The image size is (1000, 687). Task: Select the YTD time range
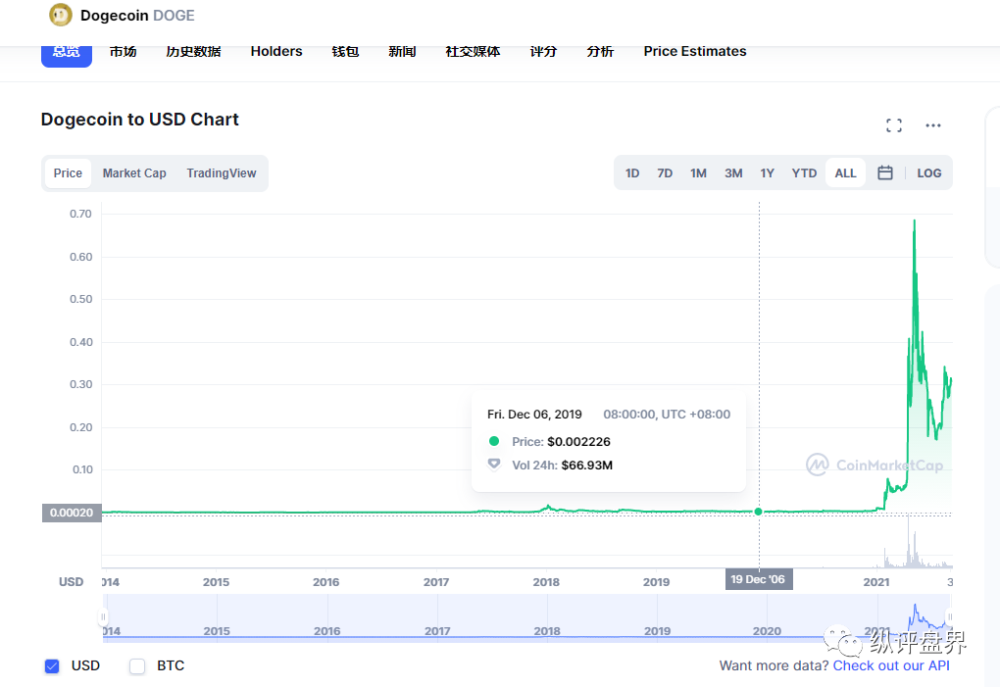[x=804, y=173]
